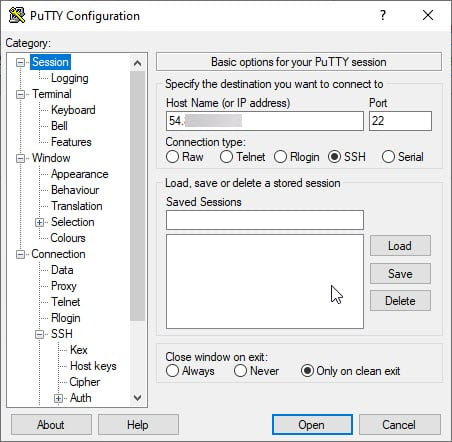
Task: Click the category list scroll down arrow
Action: 137,397
